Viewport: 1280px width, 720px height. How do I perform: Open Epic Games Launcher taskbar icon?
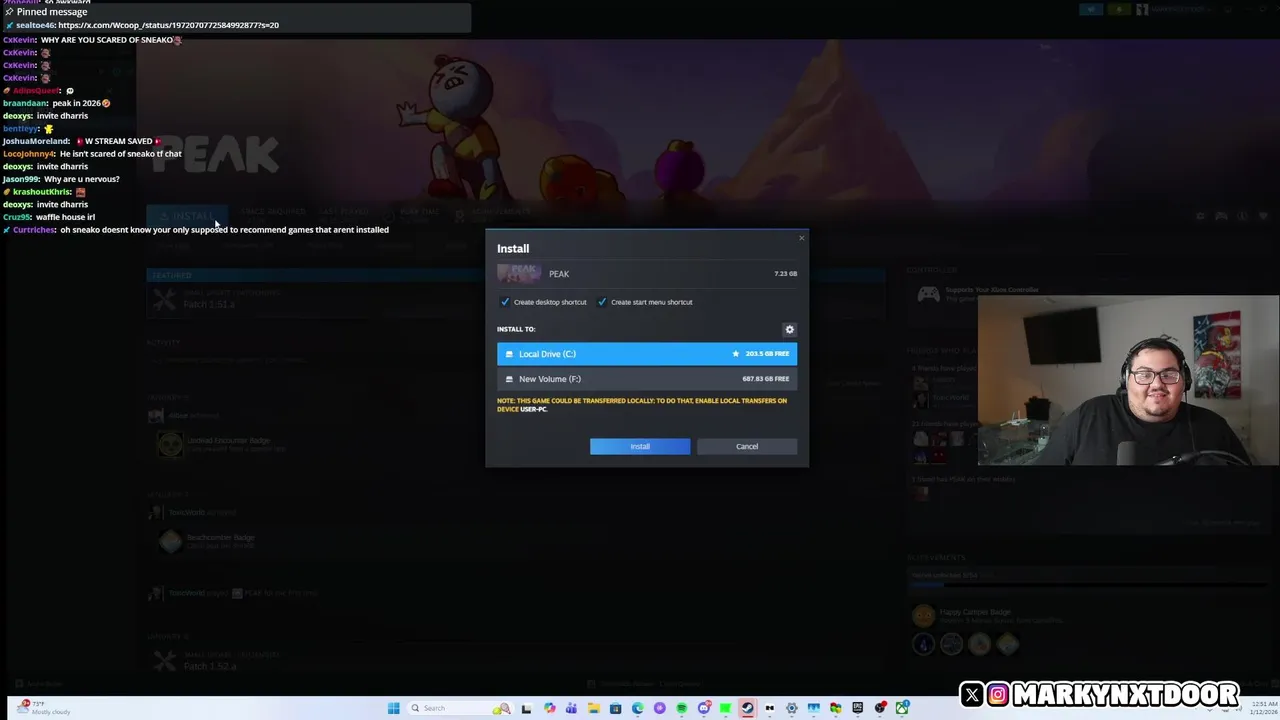coord(857,708)
